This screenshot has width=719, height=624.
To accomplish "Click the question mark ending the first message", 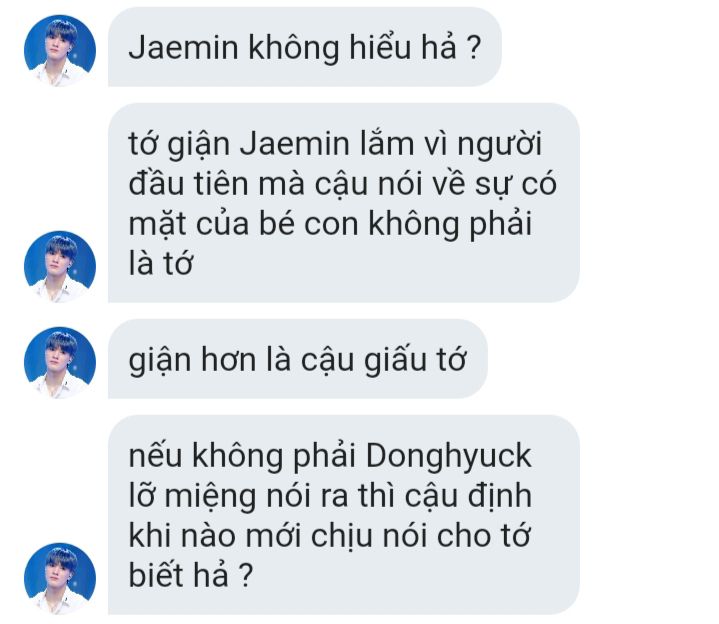I will coord(474,47).
